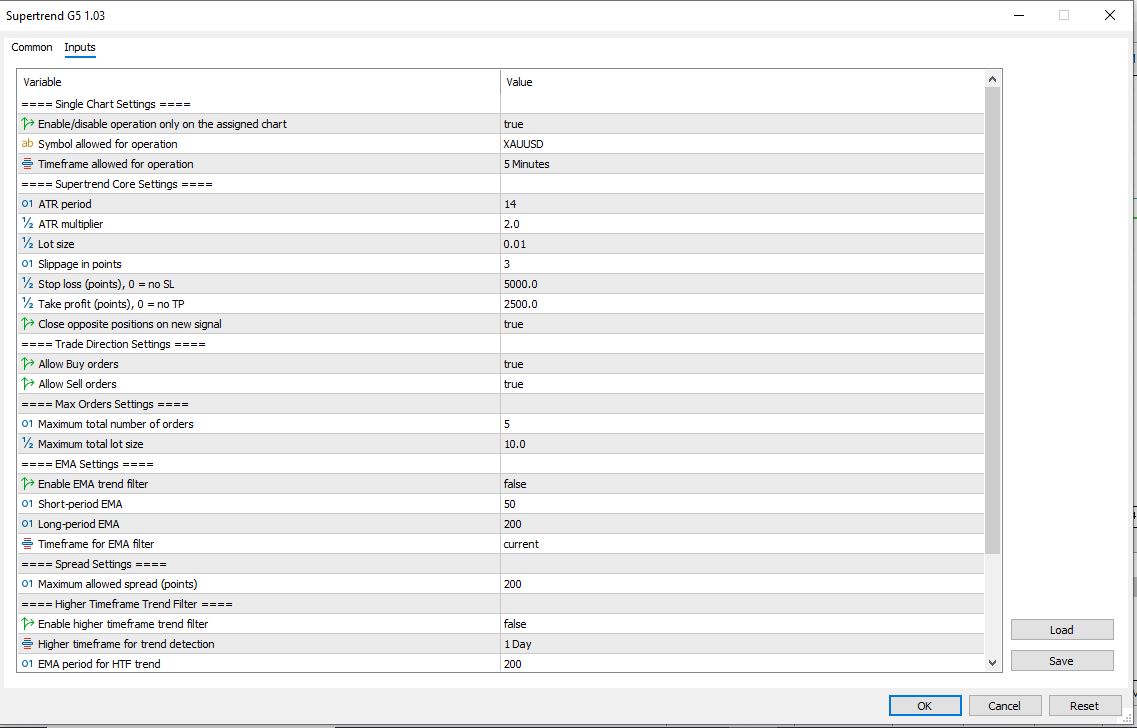Click the Lot size fraction icon
Viewport: 1137px width, 728px height.
(x=27, y=244)
